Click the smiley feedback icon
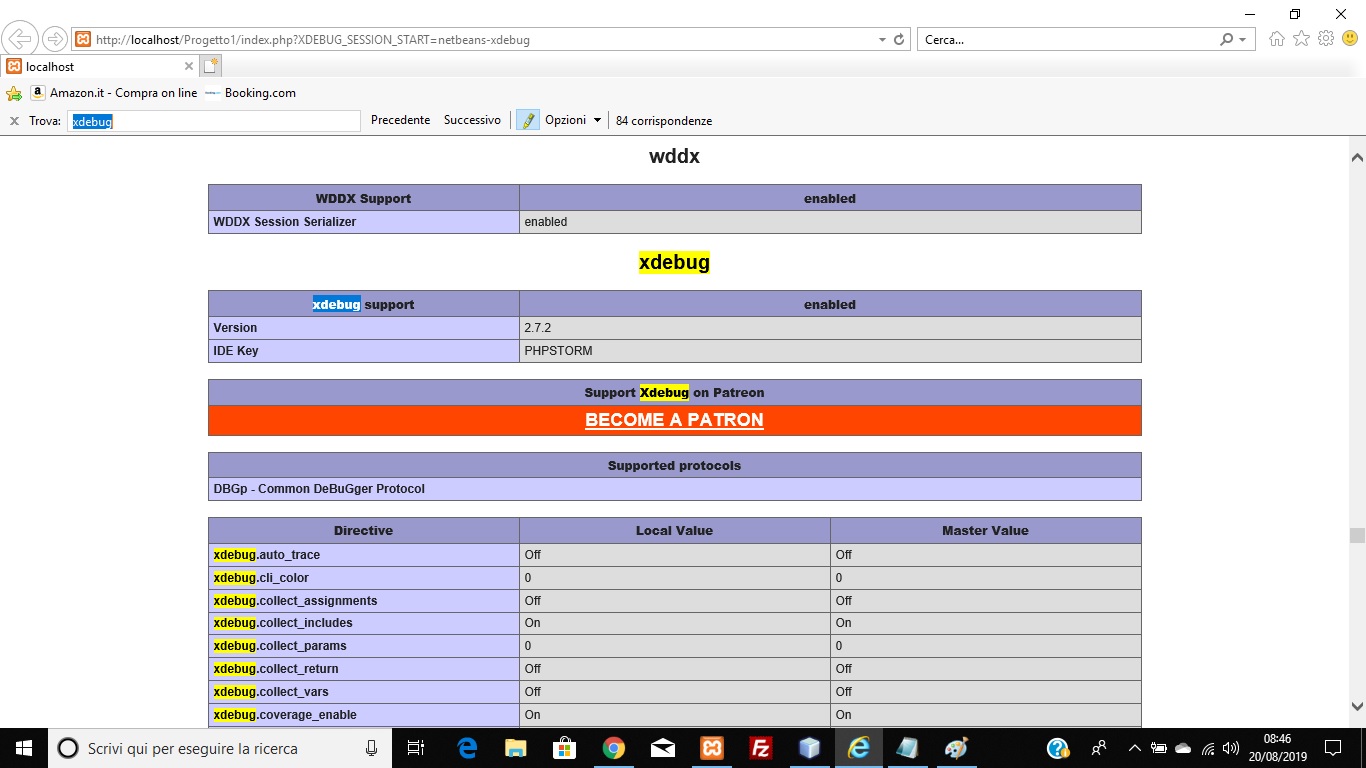 (1350, 39)
